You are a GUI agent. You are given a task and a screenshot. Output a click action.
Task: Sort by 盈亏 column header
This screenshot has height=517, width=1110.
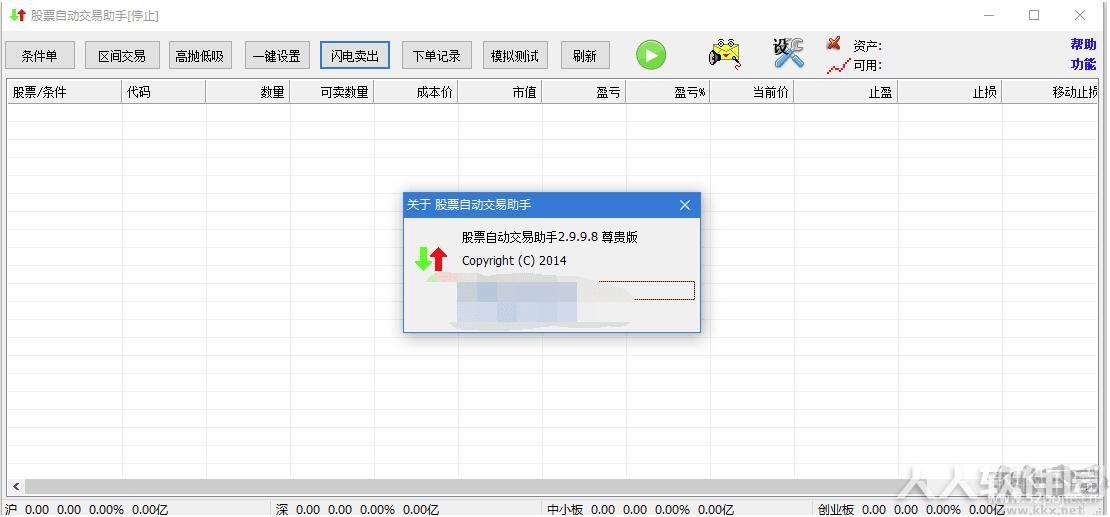pyautogui.click(x=584, y=92)
